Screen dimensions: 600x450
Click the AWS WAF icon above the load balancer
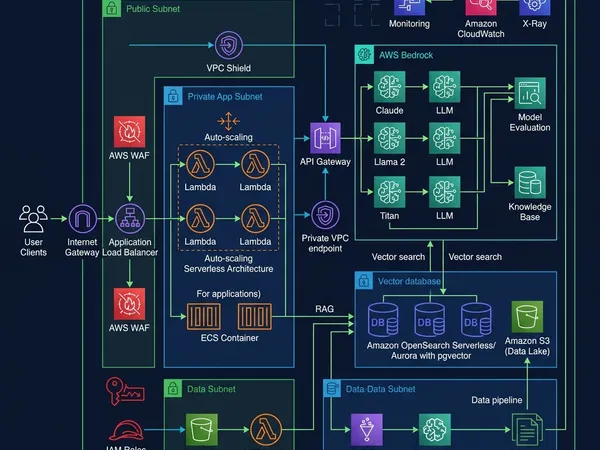click(x=129, y=132)
